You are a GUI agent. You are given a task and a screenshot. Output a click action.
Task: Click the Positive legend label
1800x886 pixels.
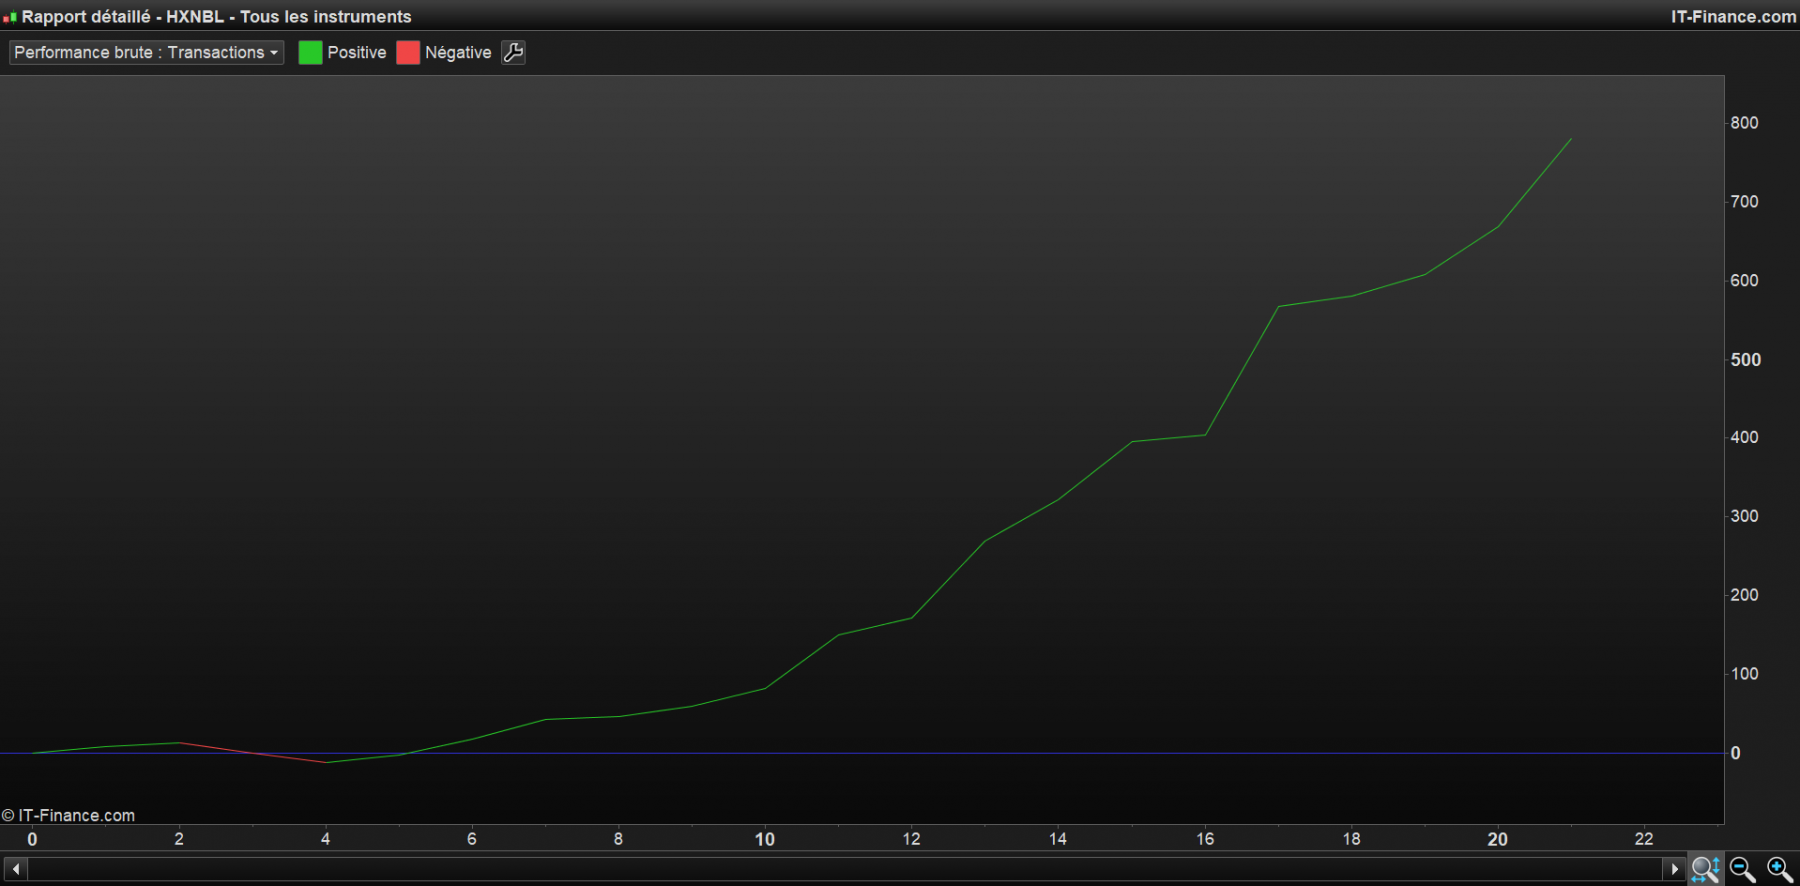(x=357, y=53)
